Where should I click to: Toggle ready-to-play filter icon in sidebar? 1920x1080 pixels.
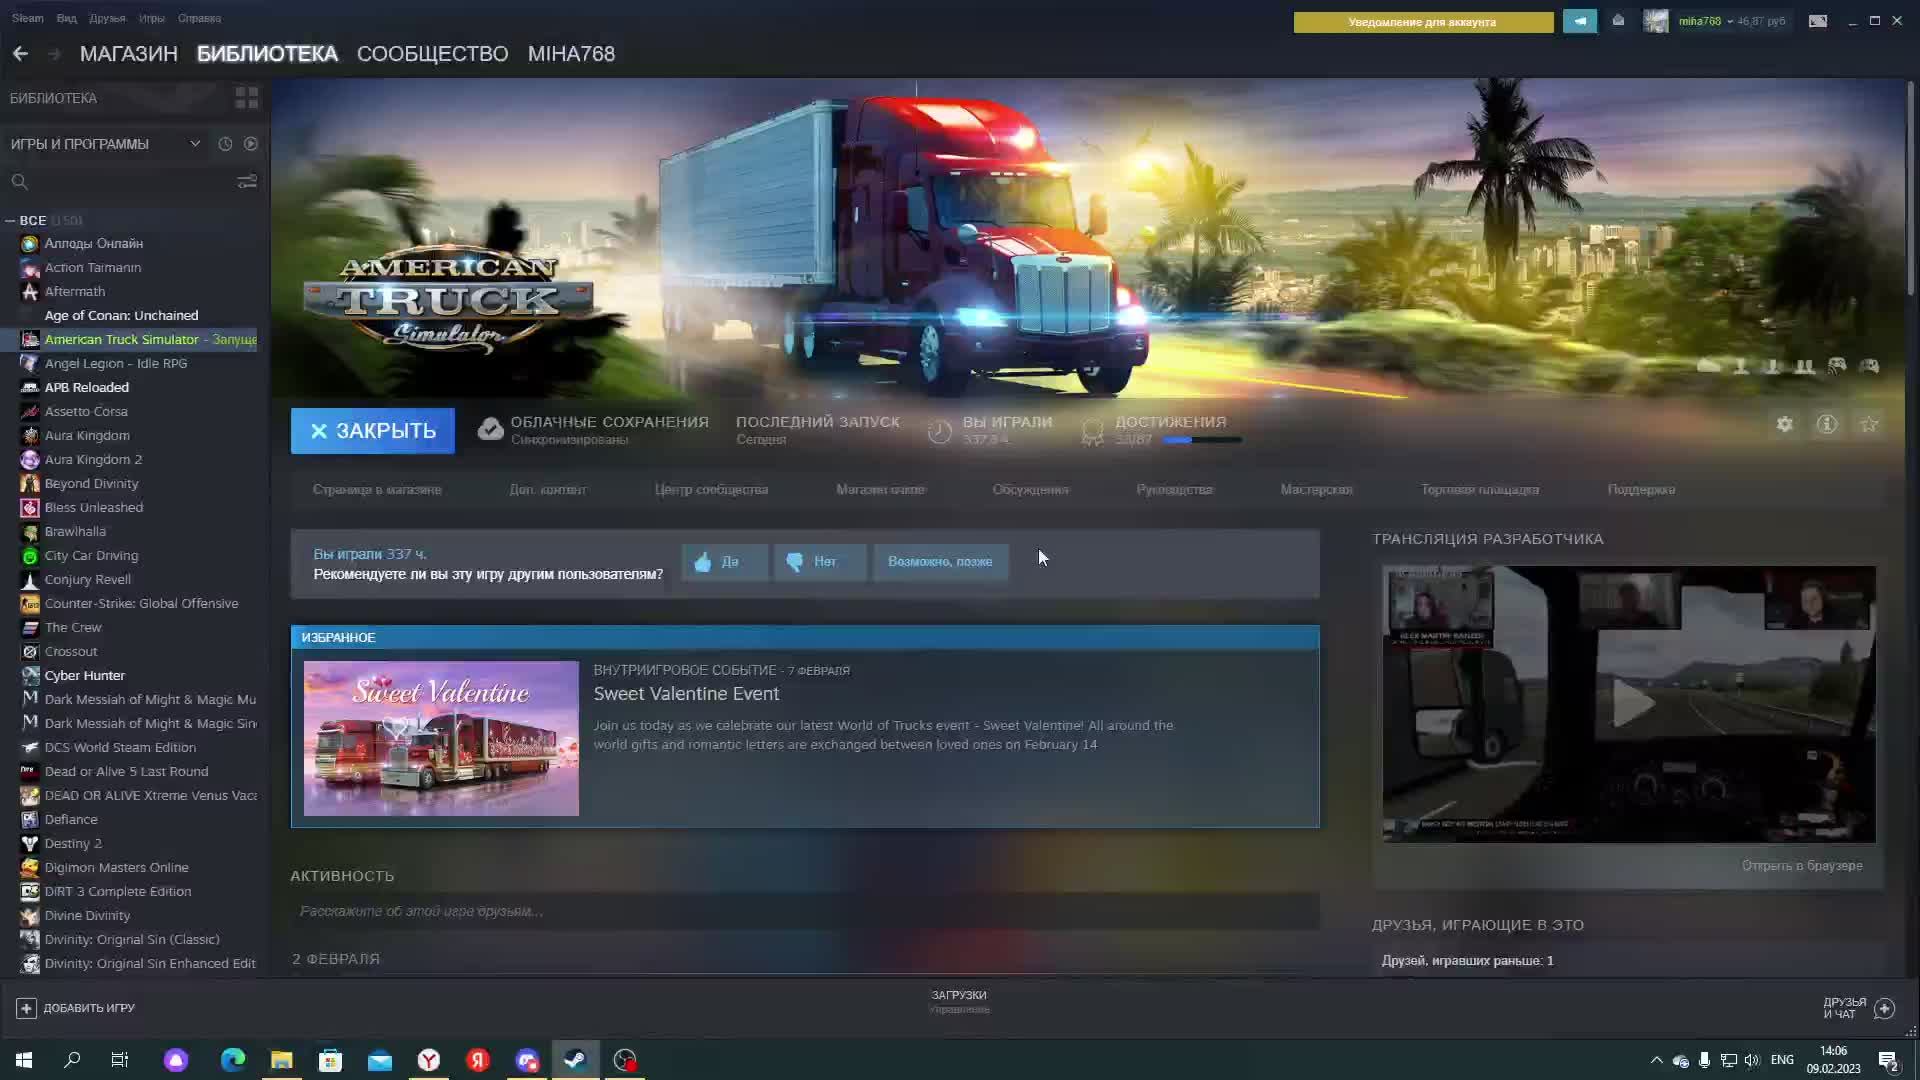(251, 144)
